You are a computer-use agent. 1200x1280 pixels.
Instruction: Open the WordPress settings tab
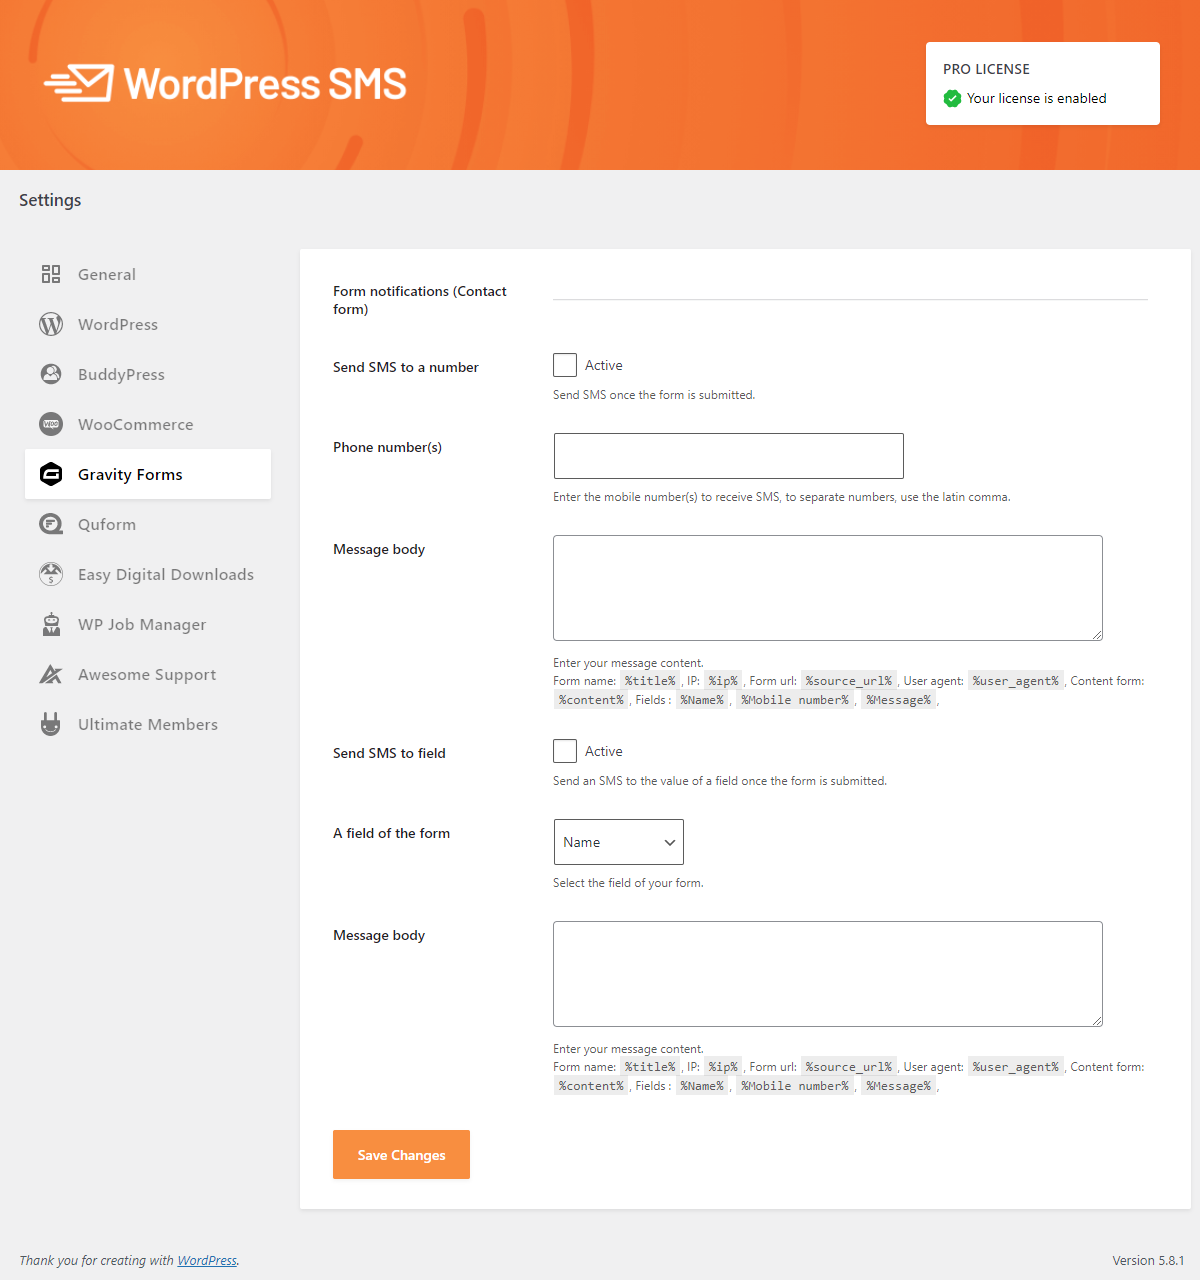148,324
